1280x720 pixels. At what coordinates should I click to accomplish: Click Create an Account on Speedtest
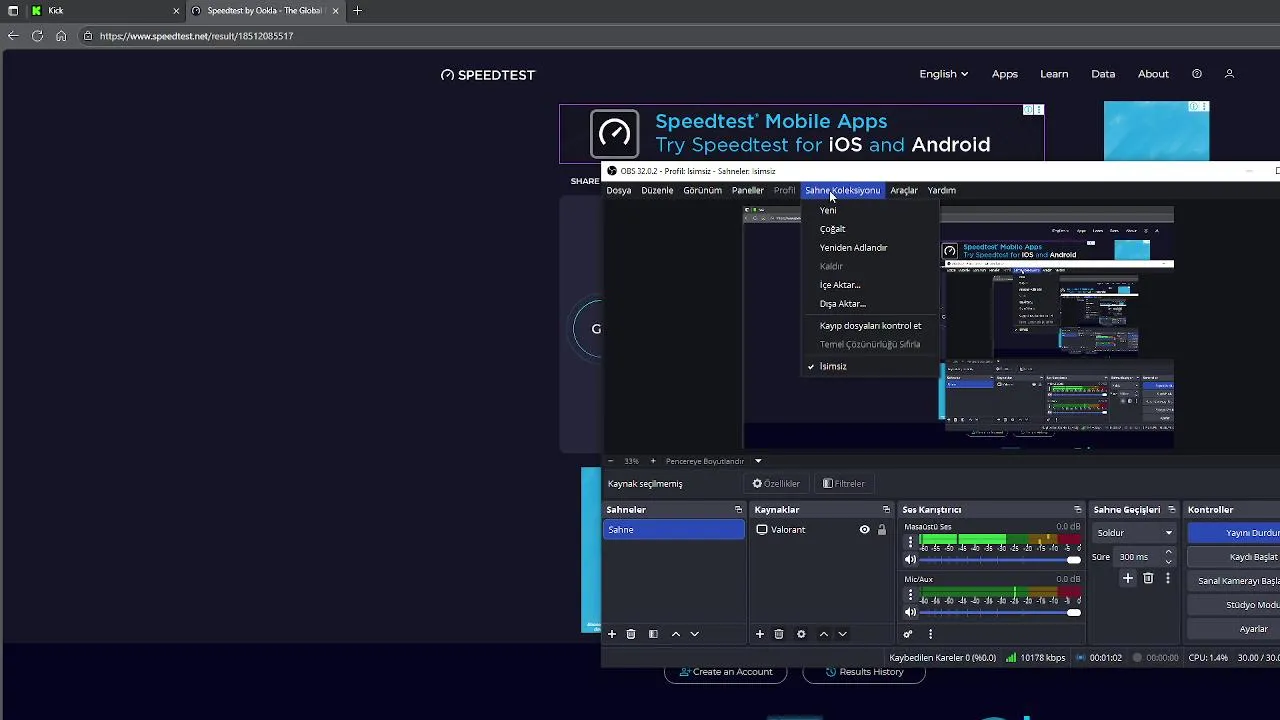[x=726, y=672]
